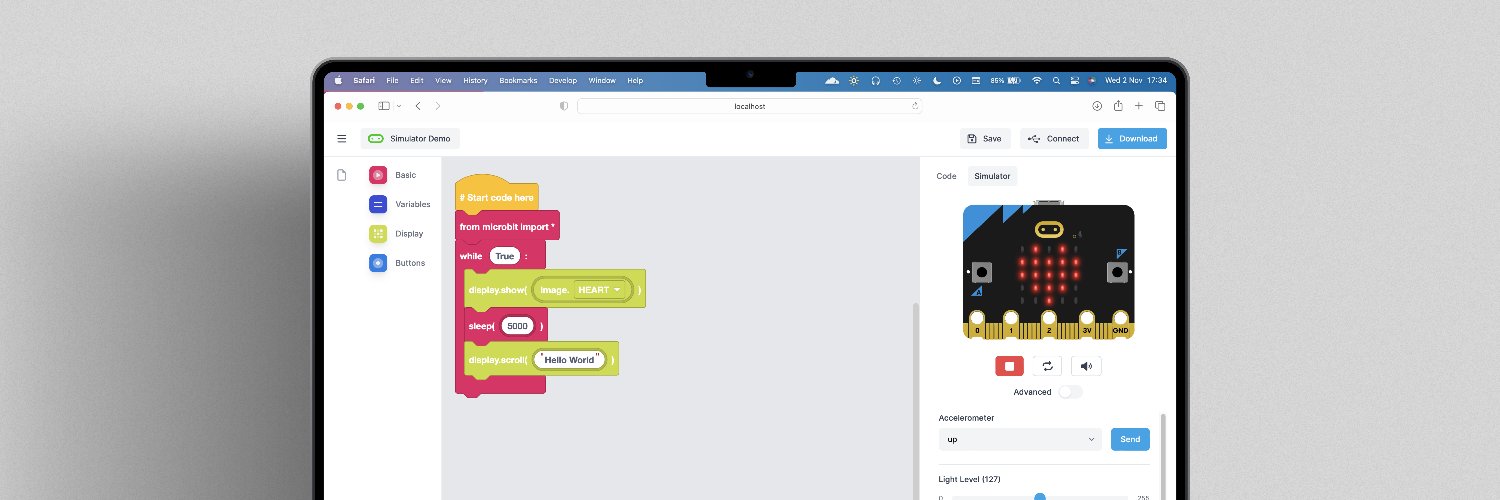Open the file icon in left sidebar
This screenshot has height=500, width=1500.
(341, 175)
